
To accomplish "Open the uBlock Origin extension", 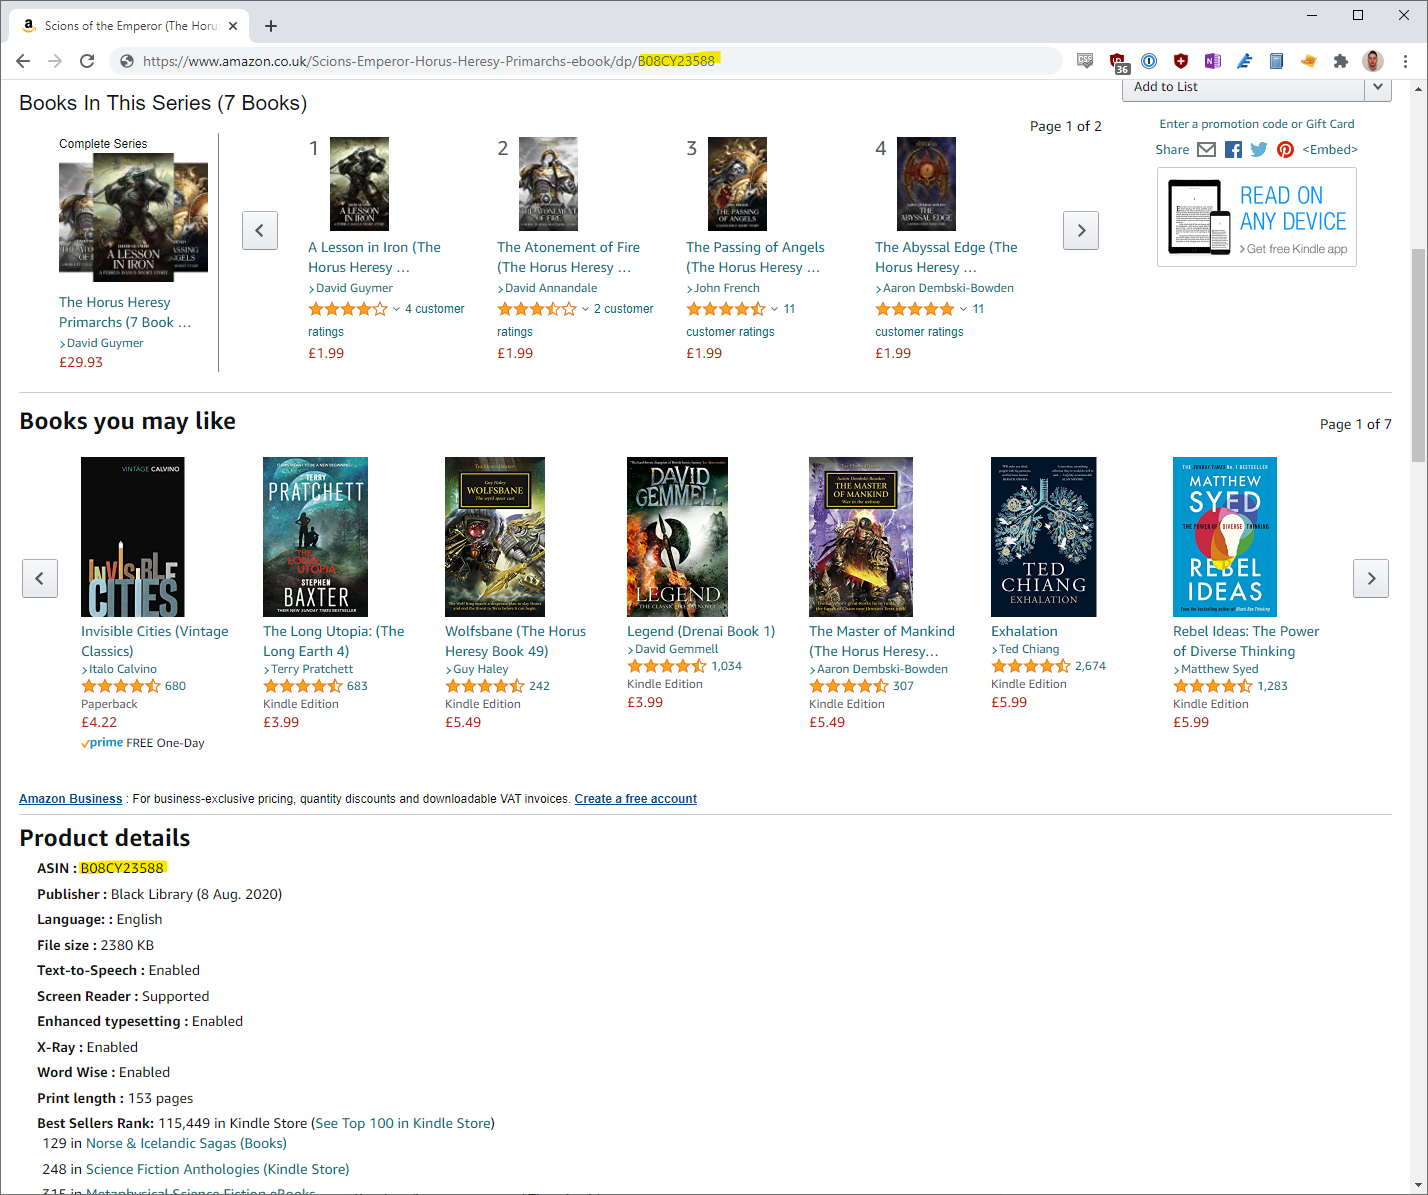I will 1118,62.
